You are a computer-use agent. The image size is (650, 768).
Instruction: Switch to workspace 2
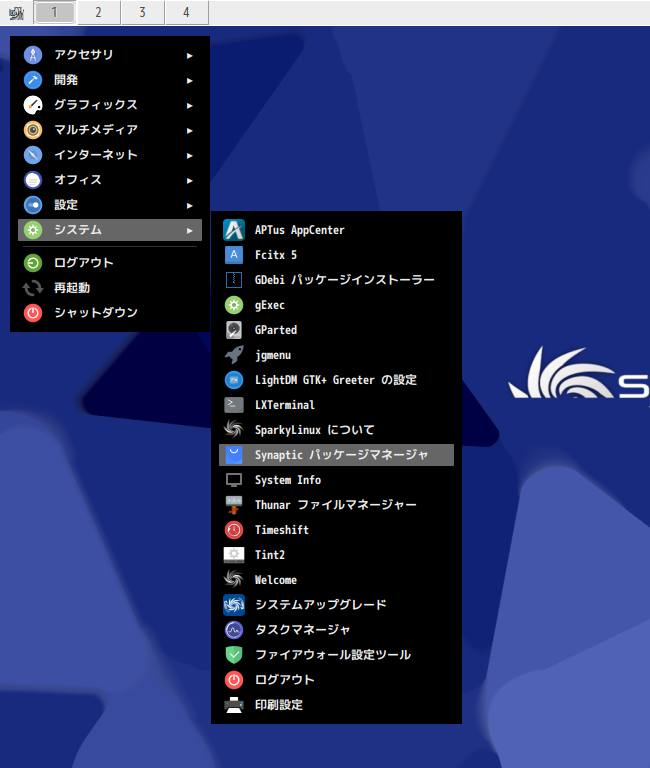click(98, 12)
